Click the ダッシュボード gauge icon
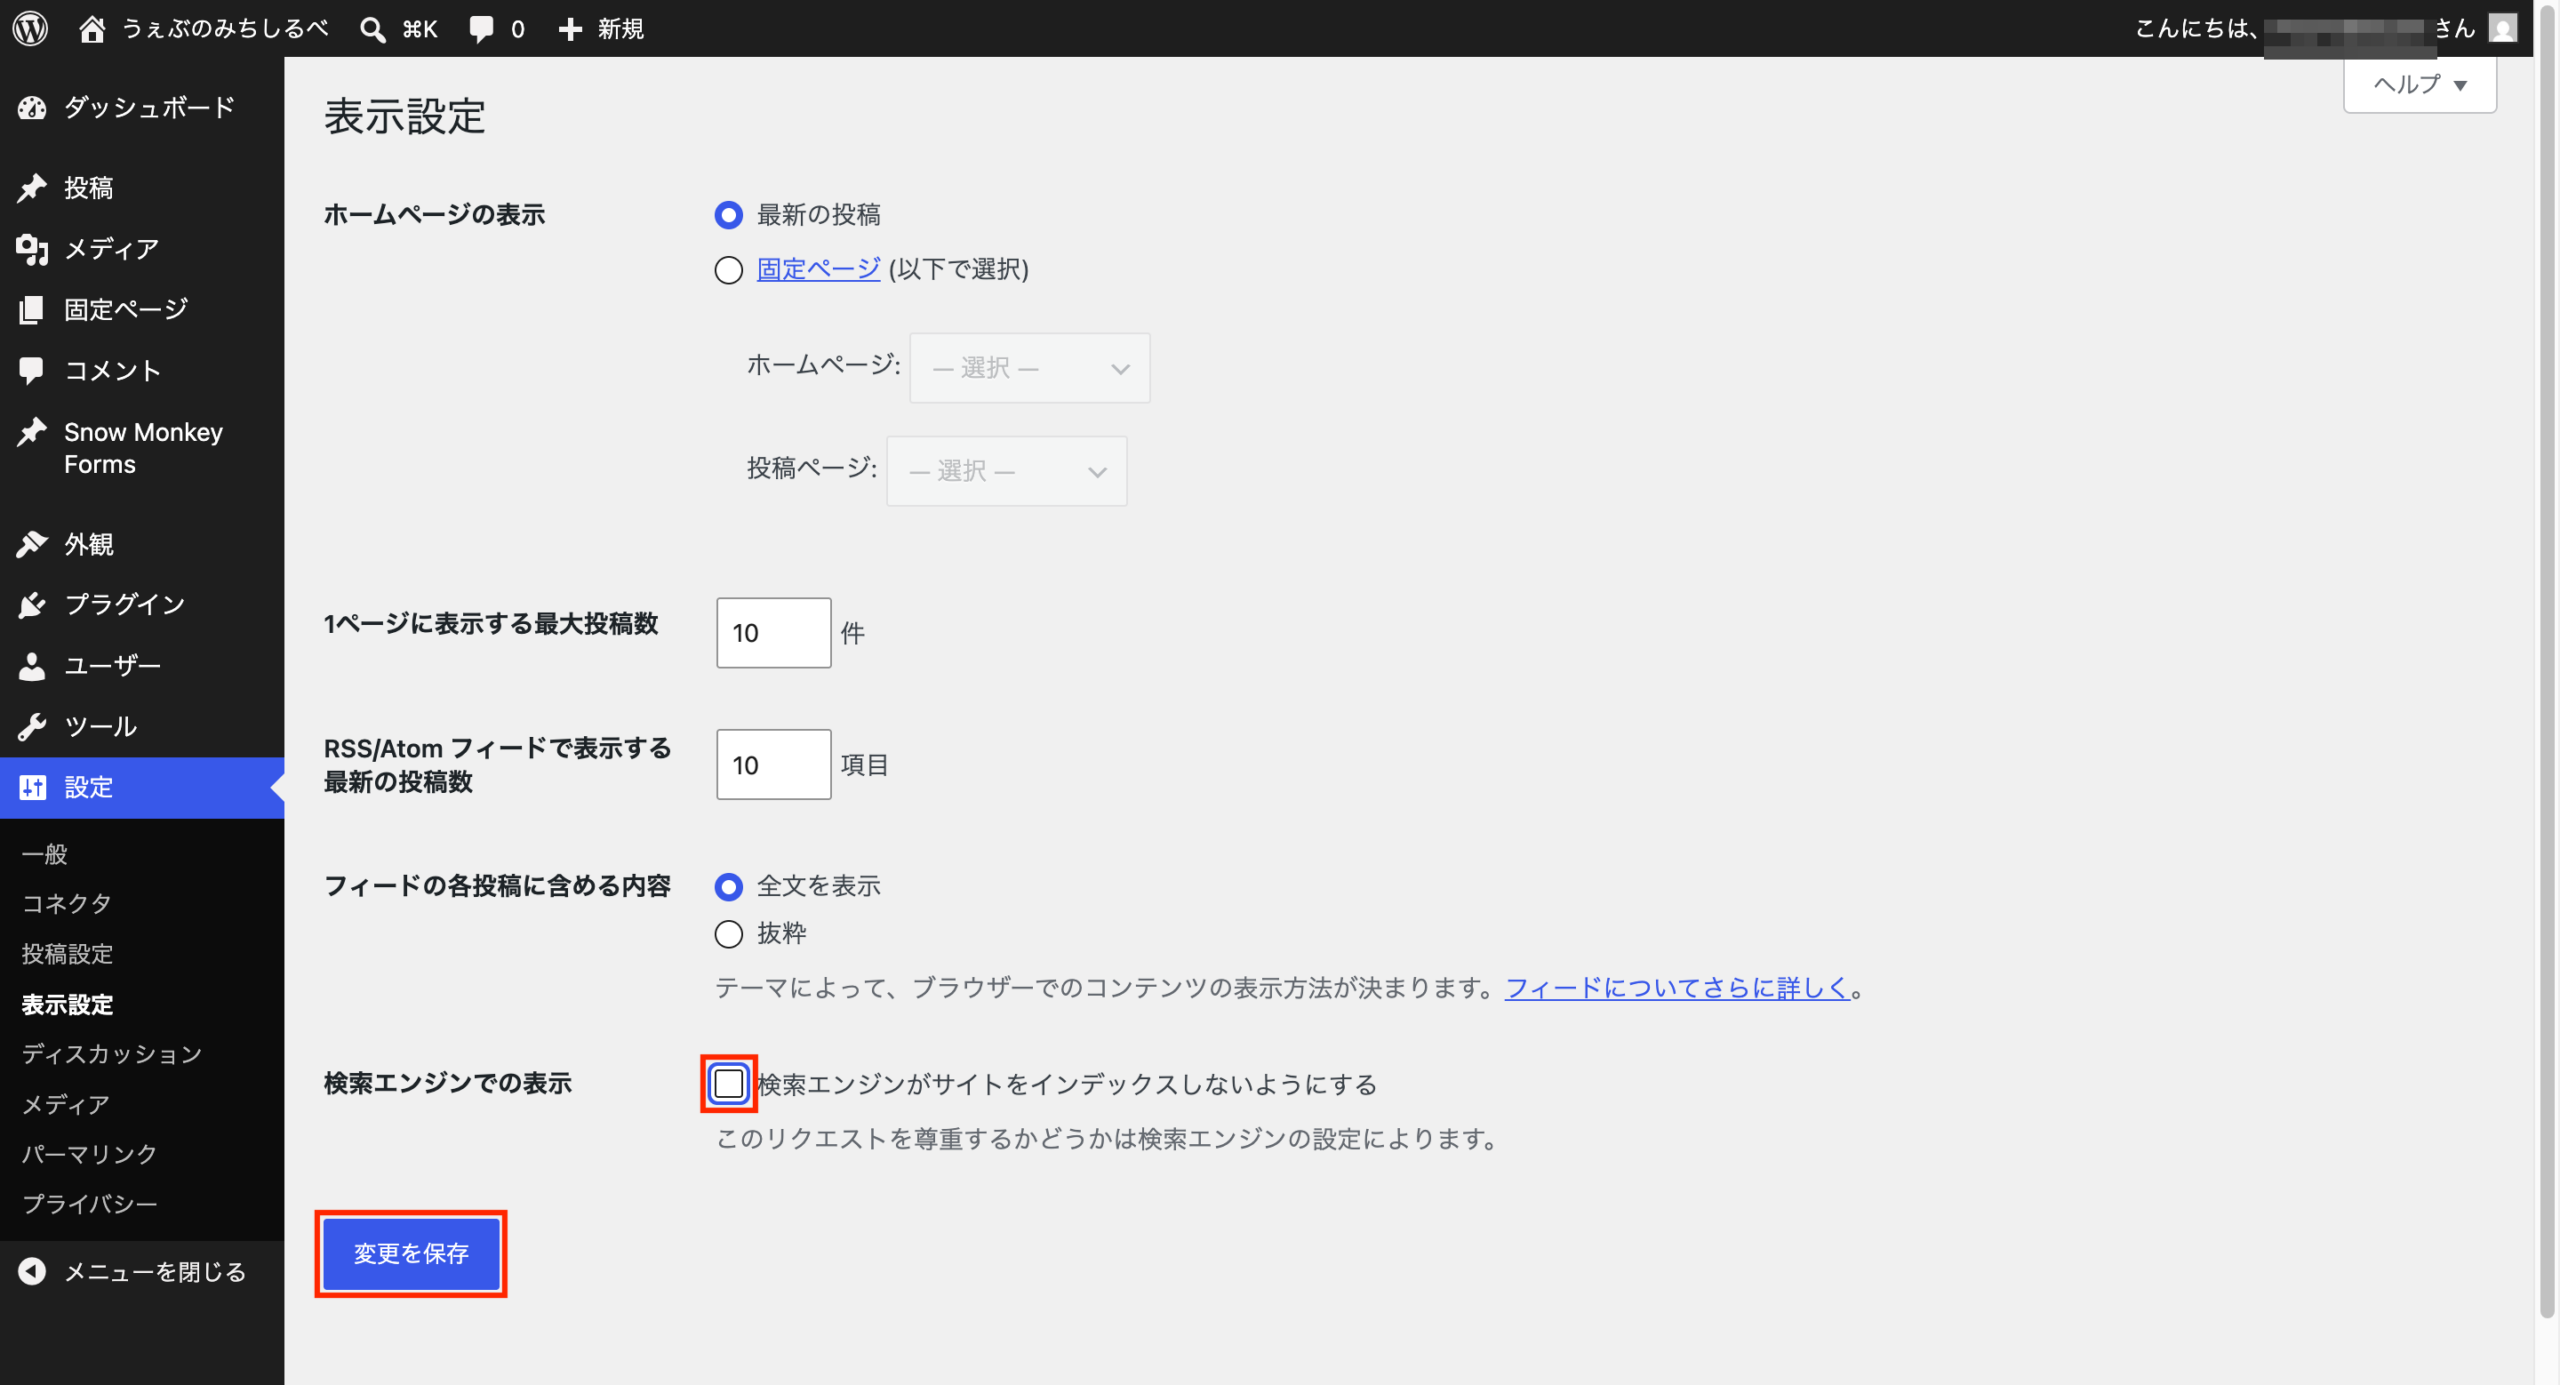The image size is (2560, 1385). coord(32,108)
